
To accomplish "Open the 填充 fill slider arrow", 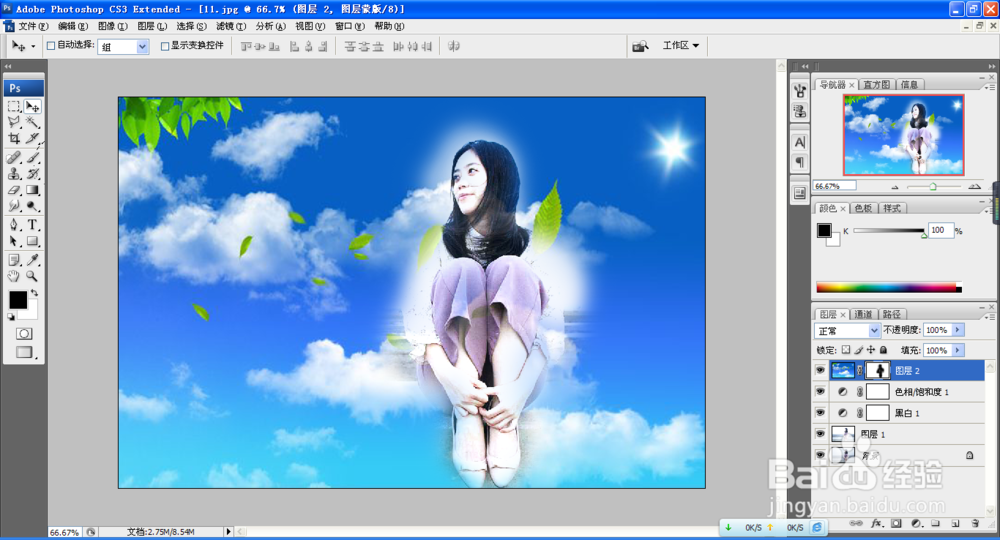I will (x=958, y=350).
